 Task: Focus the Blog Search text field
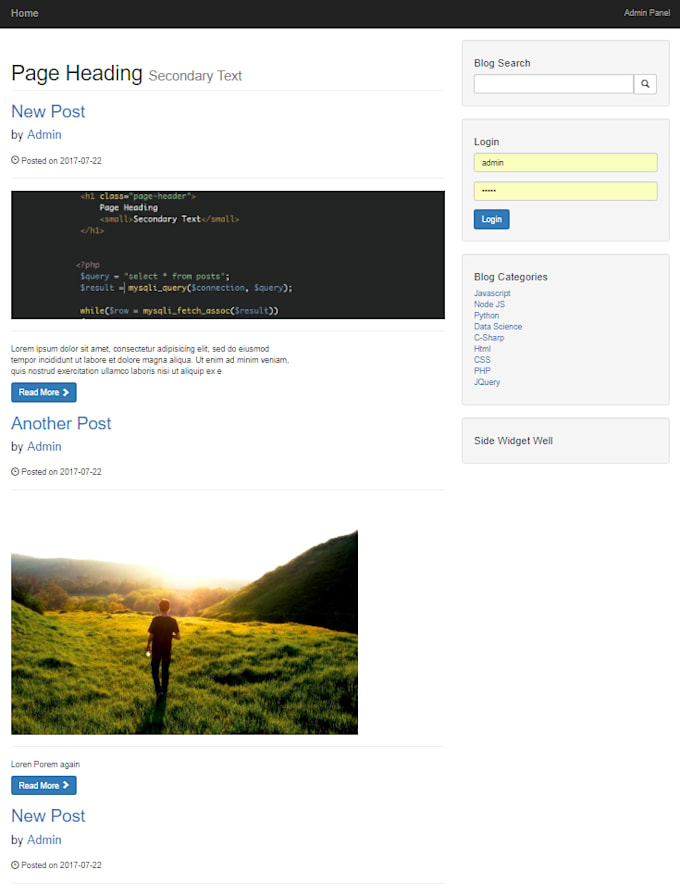click(553, 84)
